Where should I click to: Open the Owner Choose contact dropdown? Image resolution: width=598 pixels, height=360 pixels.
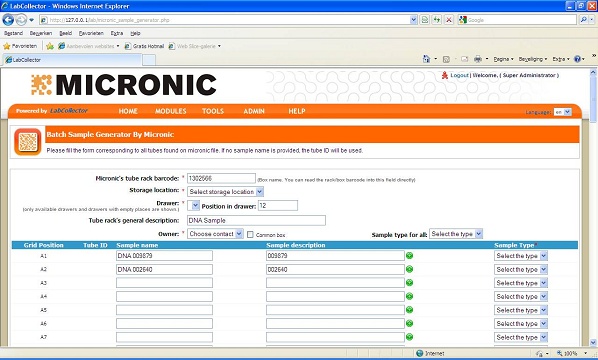[x=215, y=234]
